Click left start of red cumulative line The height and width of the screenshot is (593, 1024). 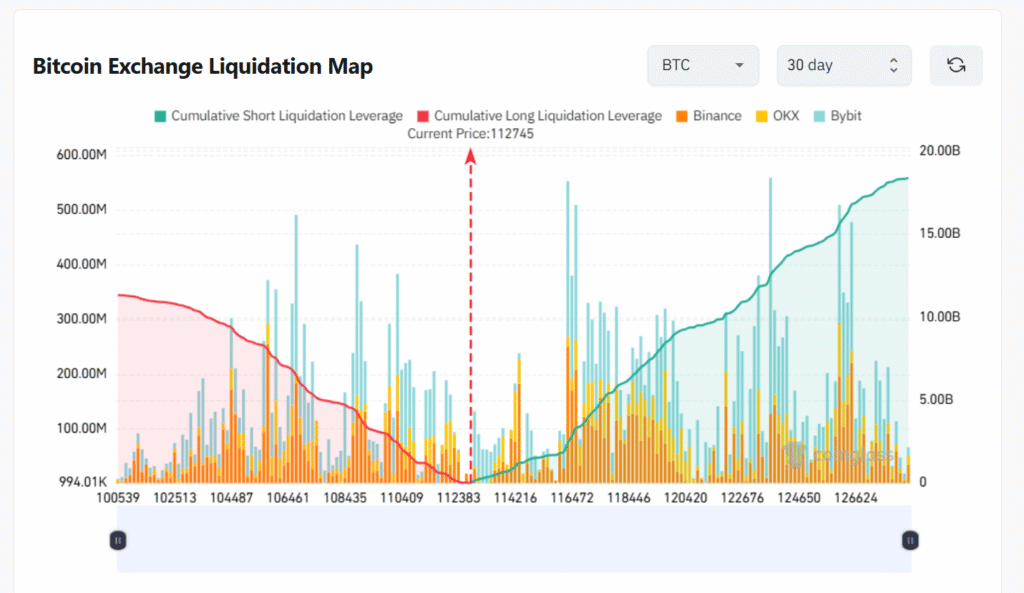pyautogui.click(x=119, y=295)
